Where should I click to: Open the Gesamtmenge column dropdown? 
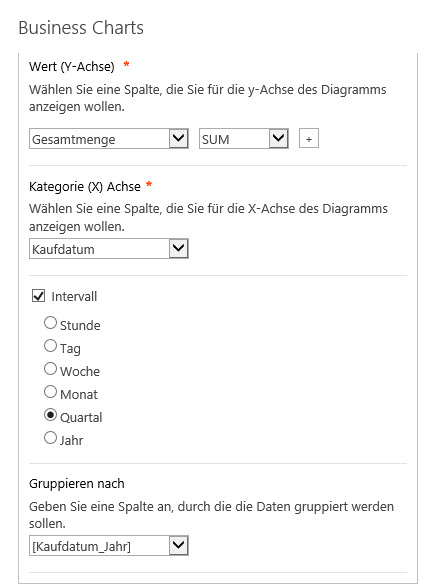click(109, 139)
